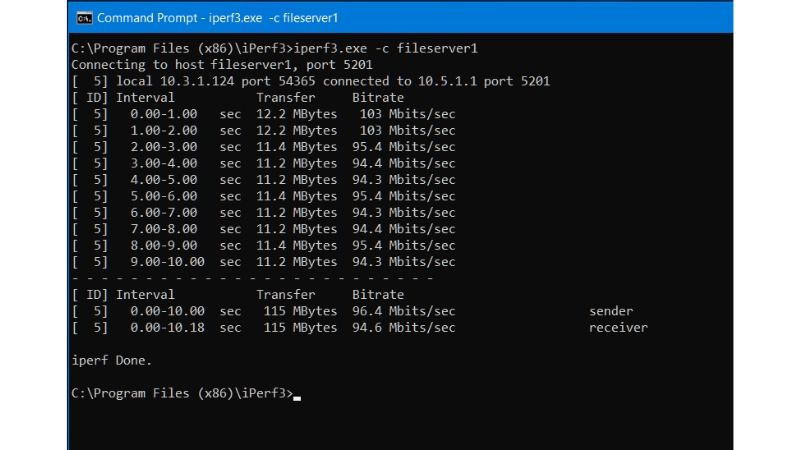800x450 pixels.
Task: Click interval '7.00-8.00' row
Action: coord(264,229)
